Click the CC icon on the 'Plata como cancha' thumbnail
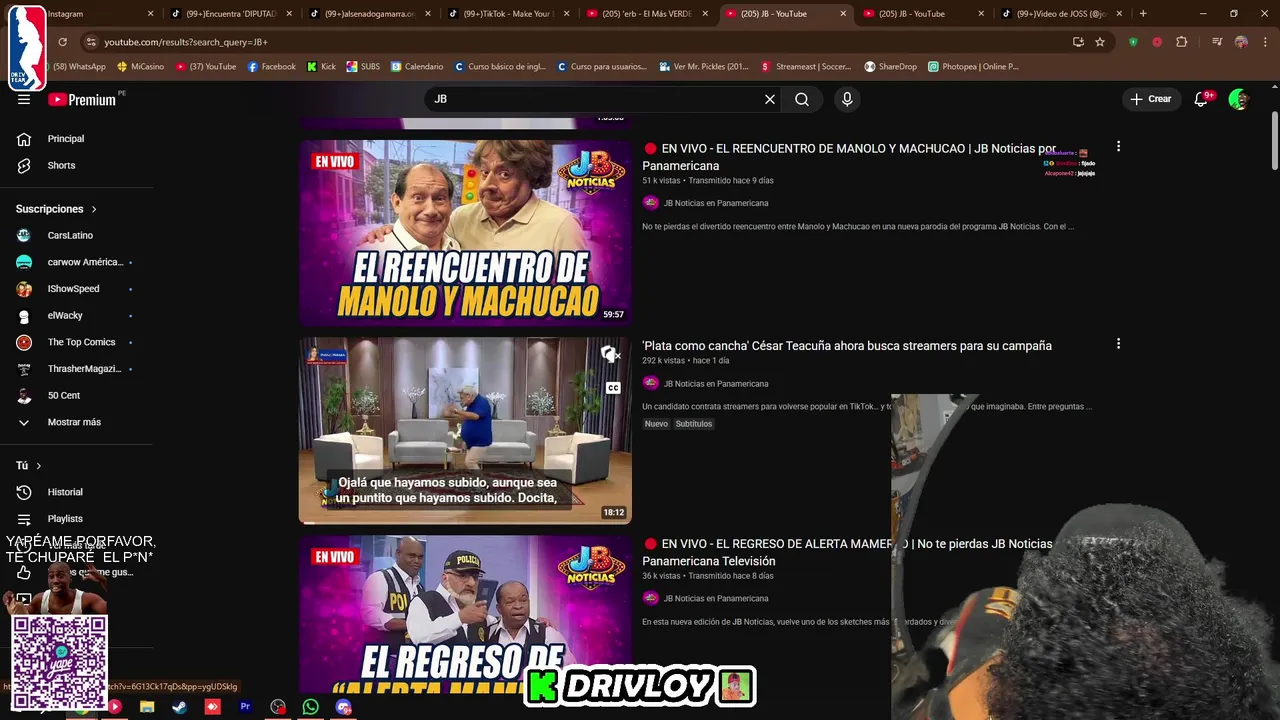 (x=613, y=388)
